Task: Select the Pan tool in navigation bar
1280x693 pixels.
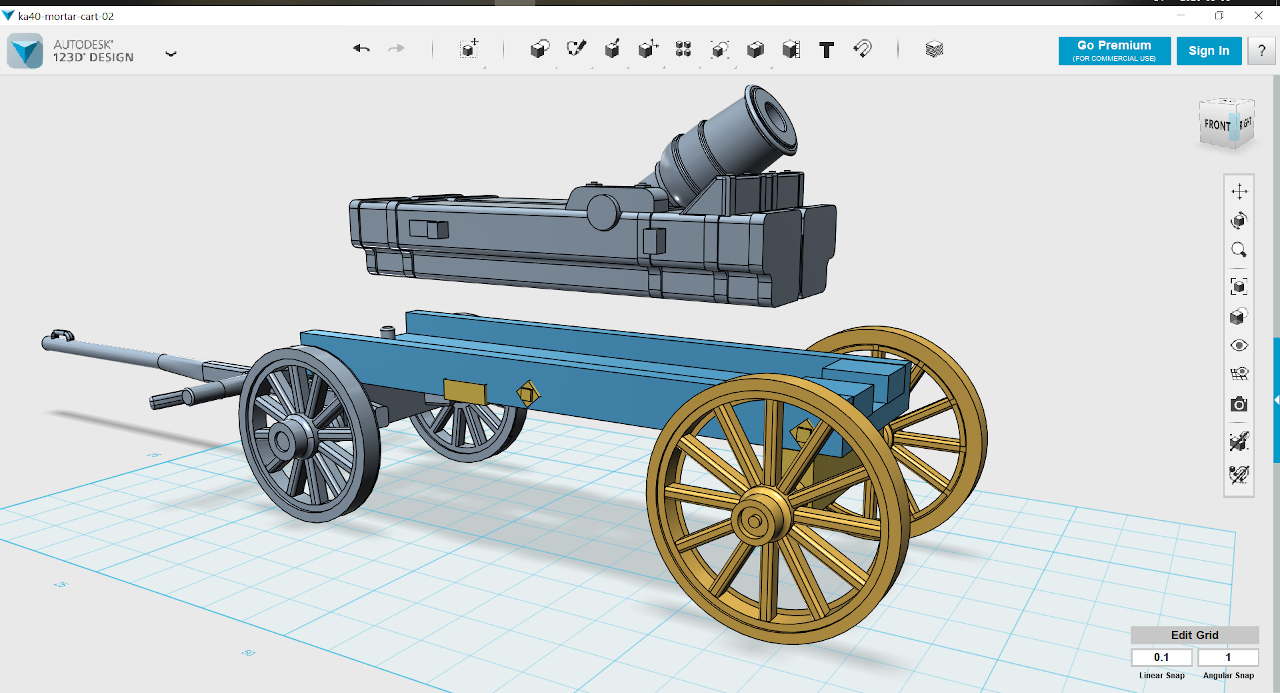Action: (x=1239, y=191)
